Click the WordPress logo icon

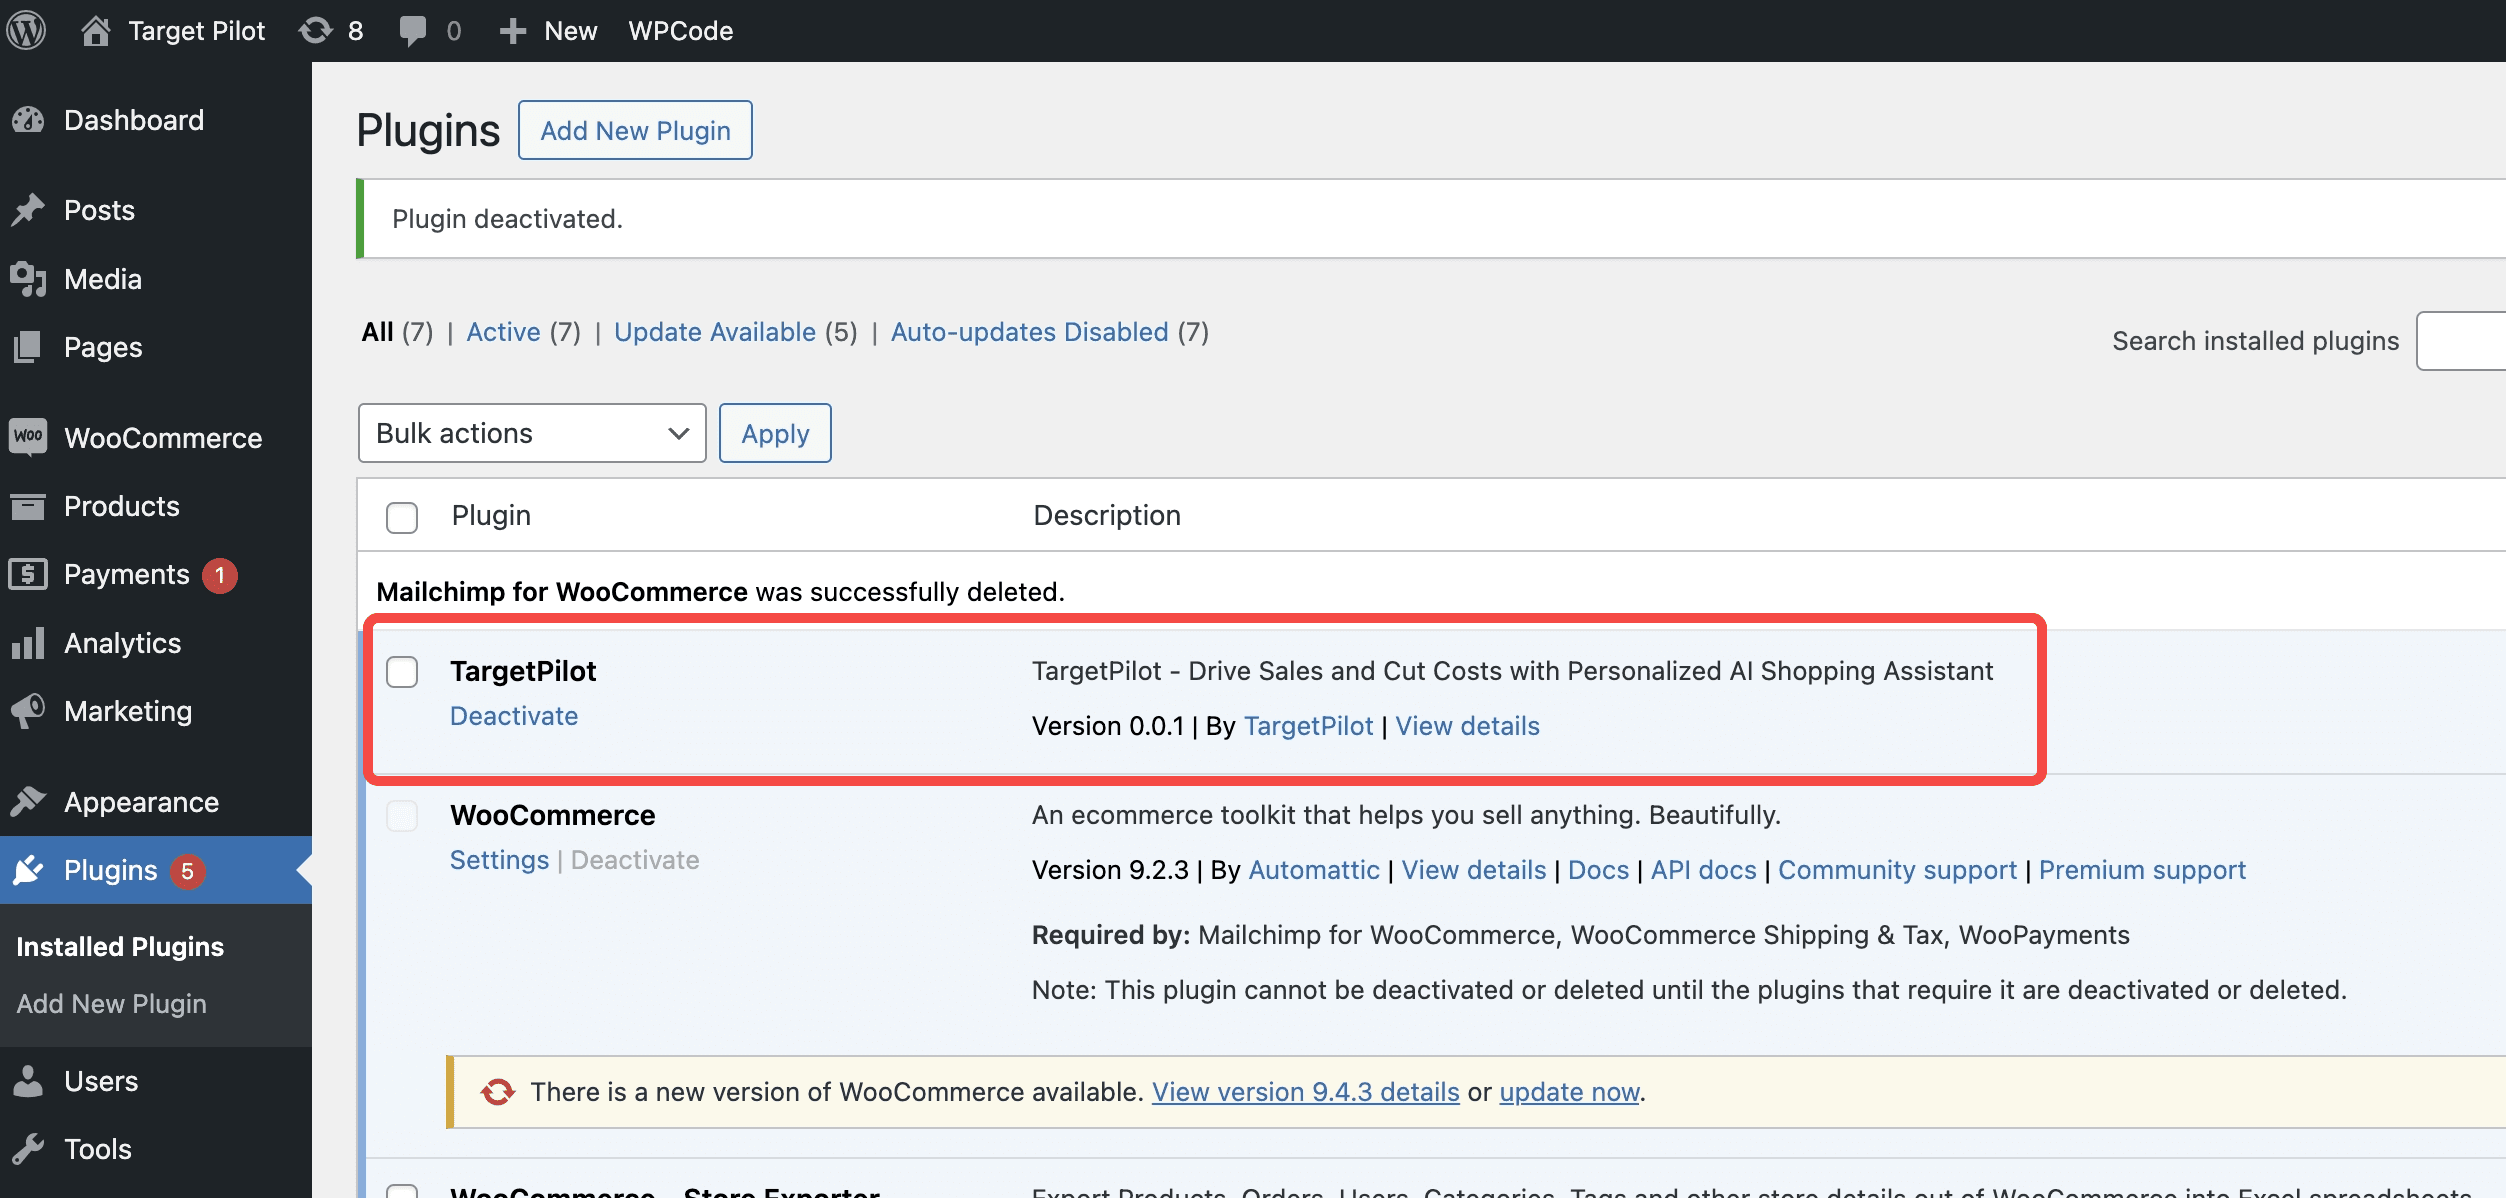(27, 31)
